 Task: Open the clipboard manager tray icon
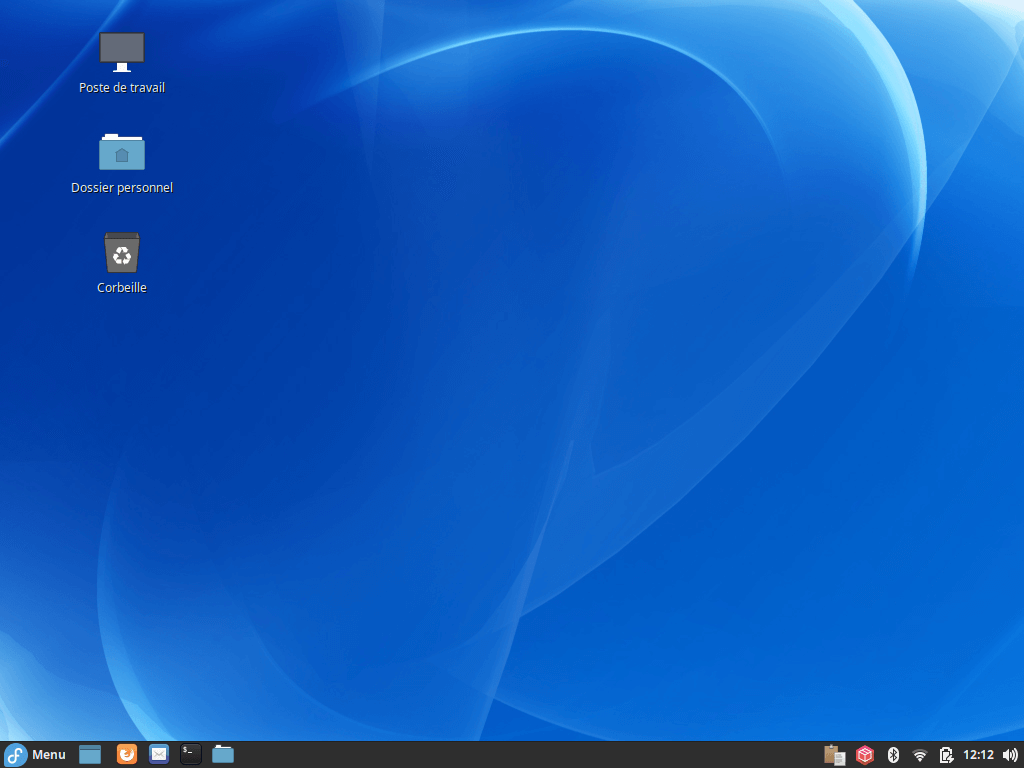pos(835,755)
